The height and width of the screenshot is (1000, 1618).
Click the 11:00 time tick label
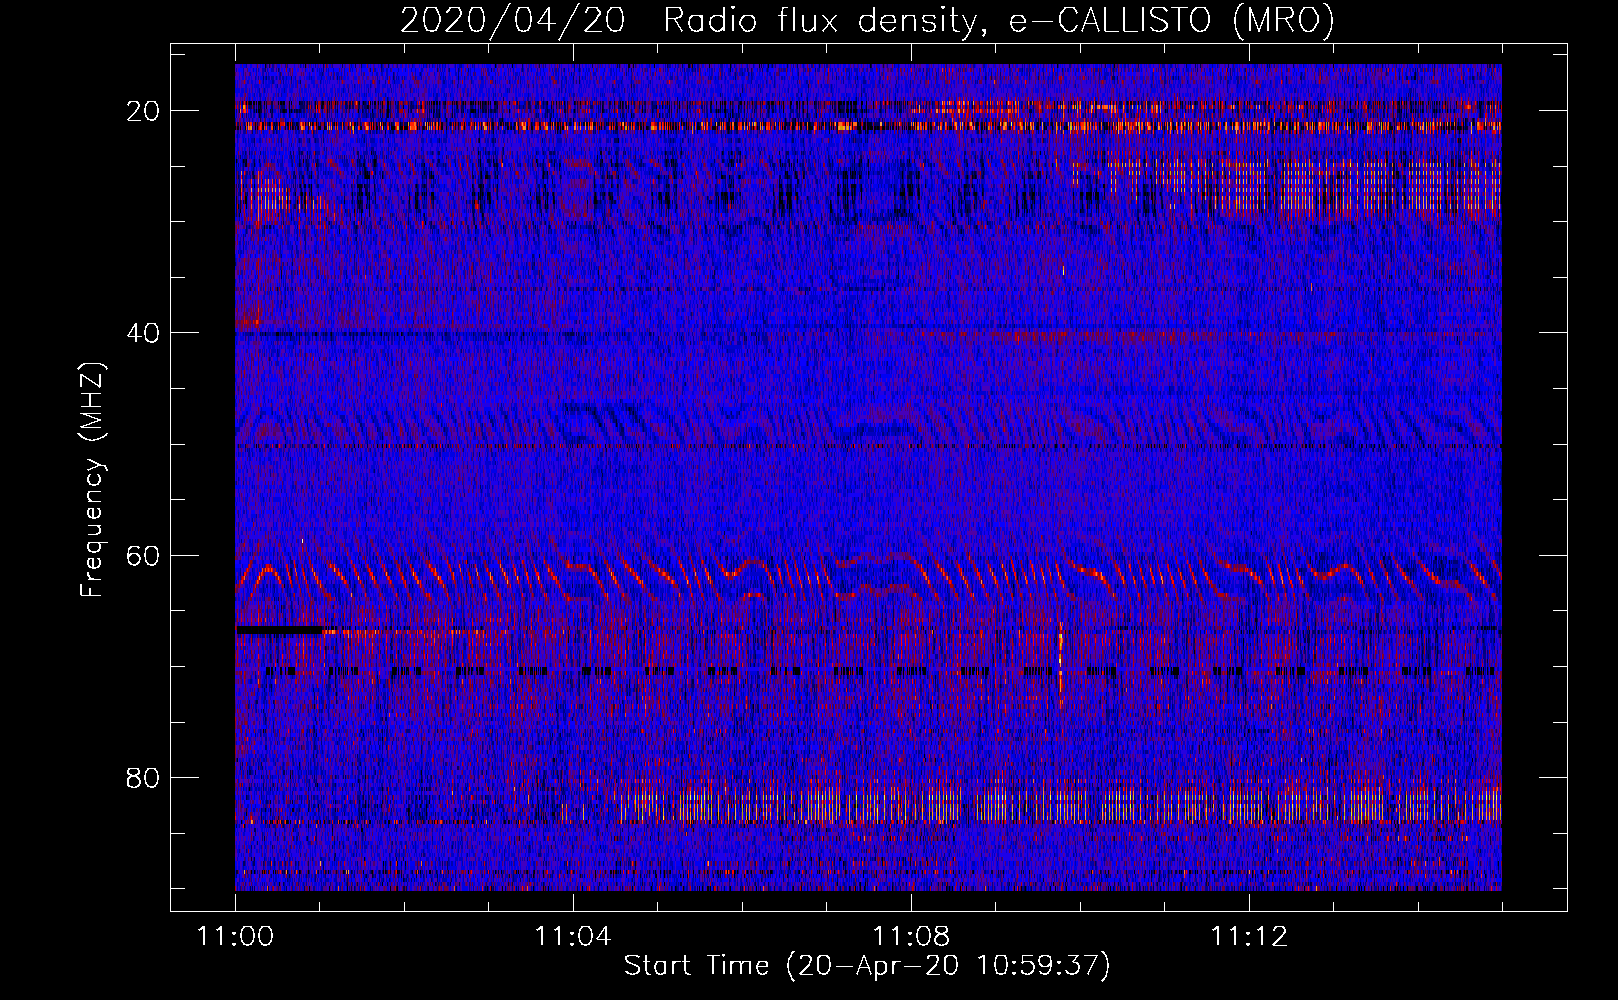(x=235, y=937)
